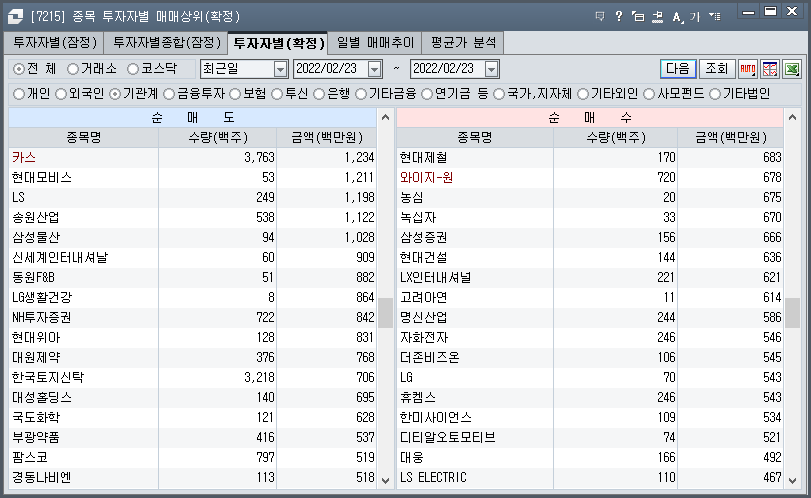Image resolution: width=811 pixels, height=498 pixels.
Task: Choose the 금융투자 radio button
Action: [169, 94]
